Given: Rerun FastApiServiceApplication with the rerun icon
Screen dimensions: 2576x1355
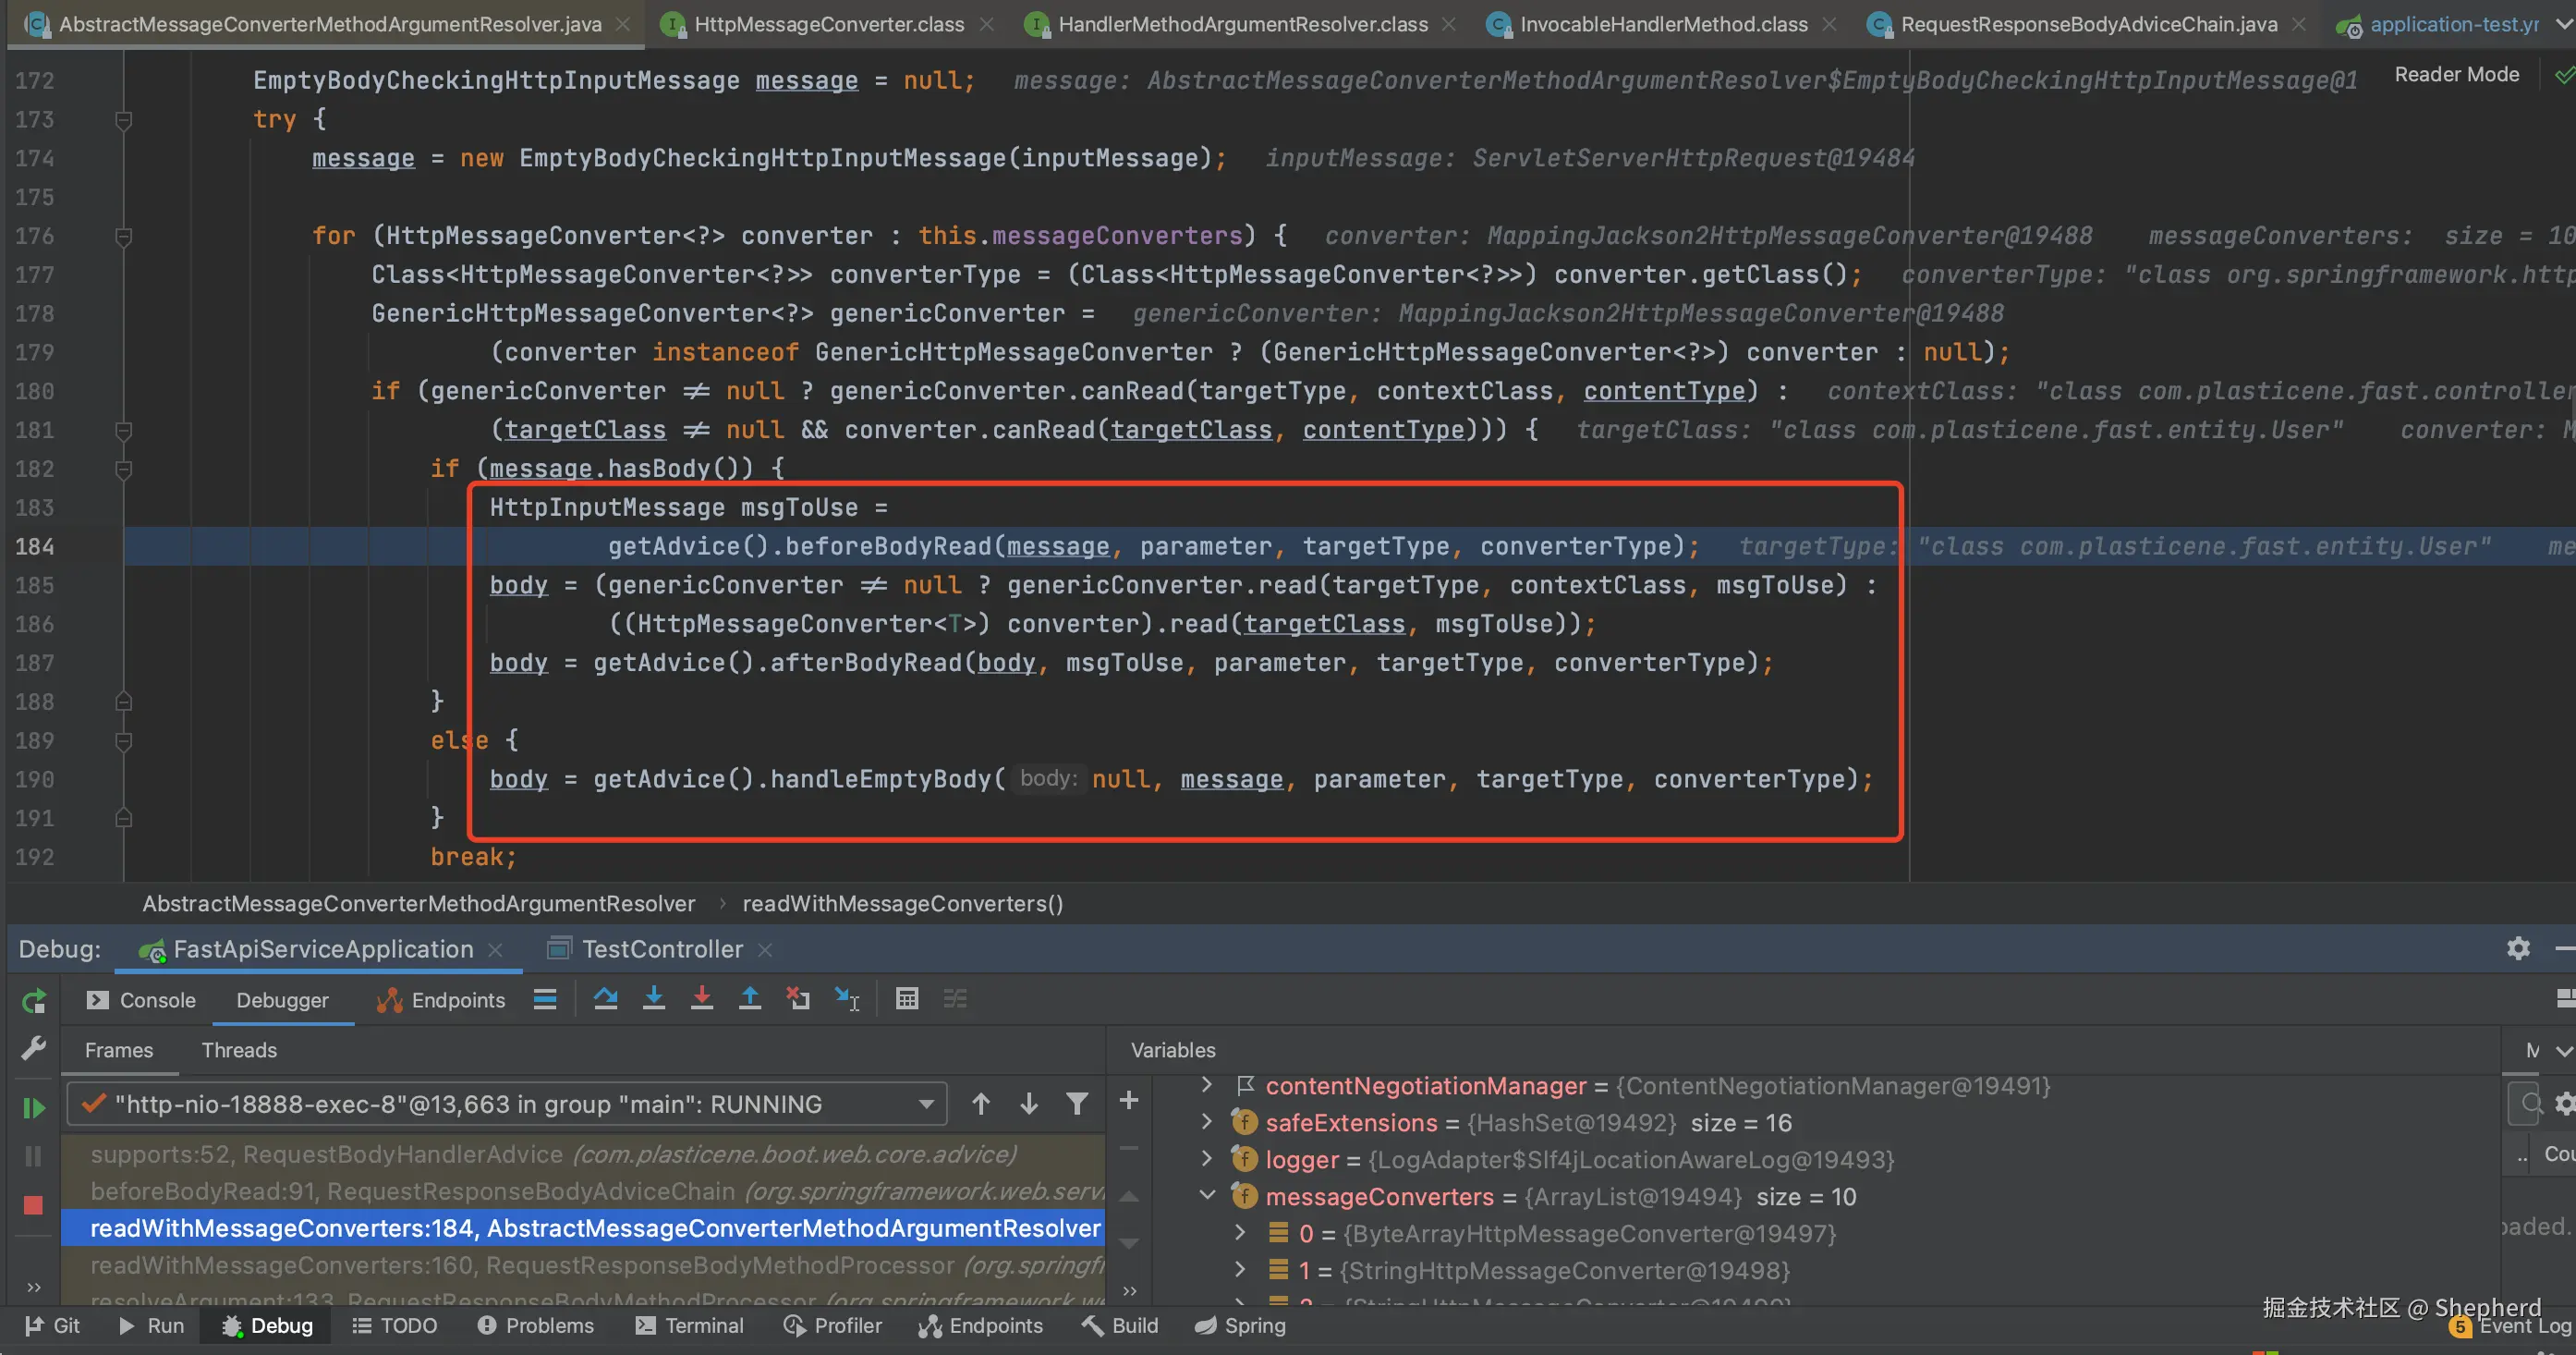Looking at the screenshot, I should [33, 1000].
